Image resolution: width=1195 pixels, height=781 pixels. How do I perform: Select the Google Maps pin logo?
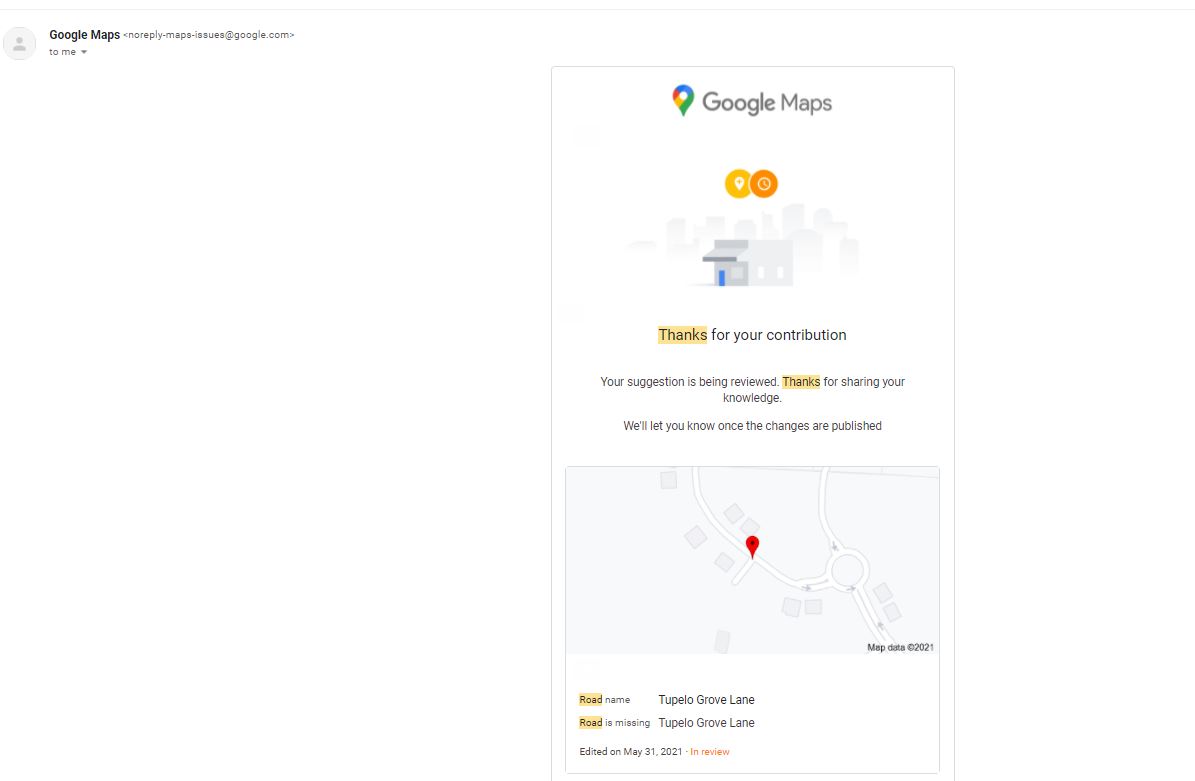pyautogui.click(x=682, y=100)
